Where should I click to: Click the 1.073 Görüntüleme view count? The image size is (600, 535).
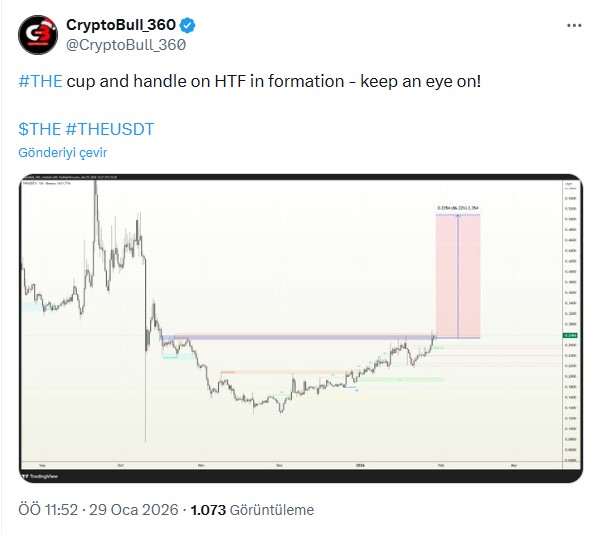coord(250,510)
